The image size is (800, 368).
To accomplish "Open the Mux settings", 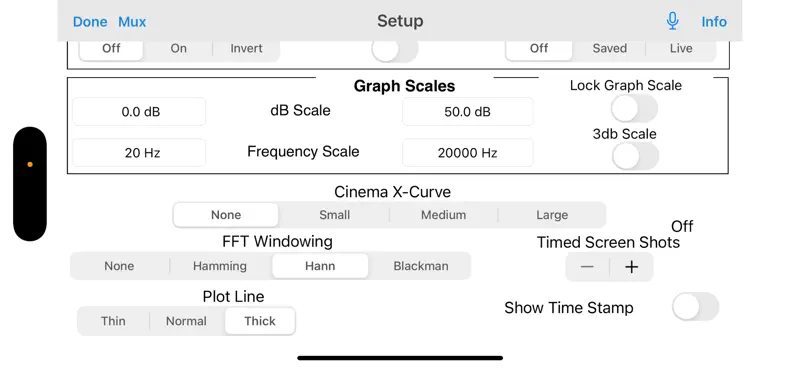I will tap(132, 22).
